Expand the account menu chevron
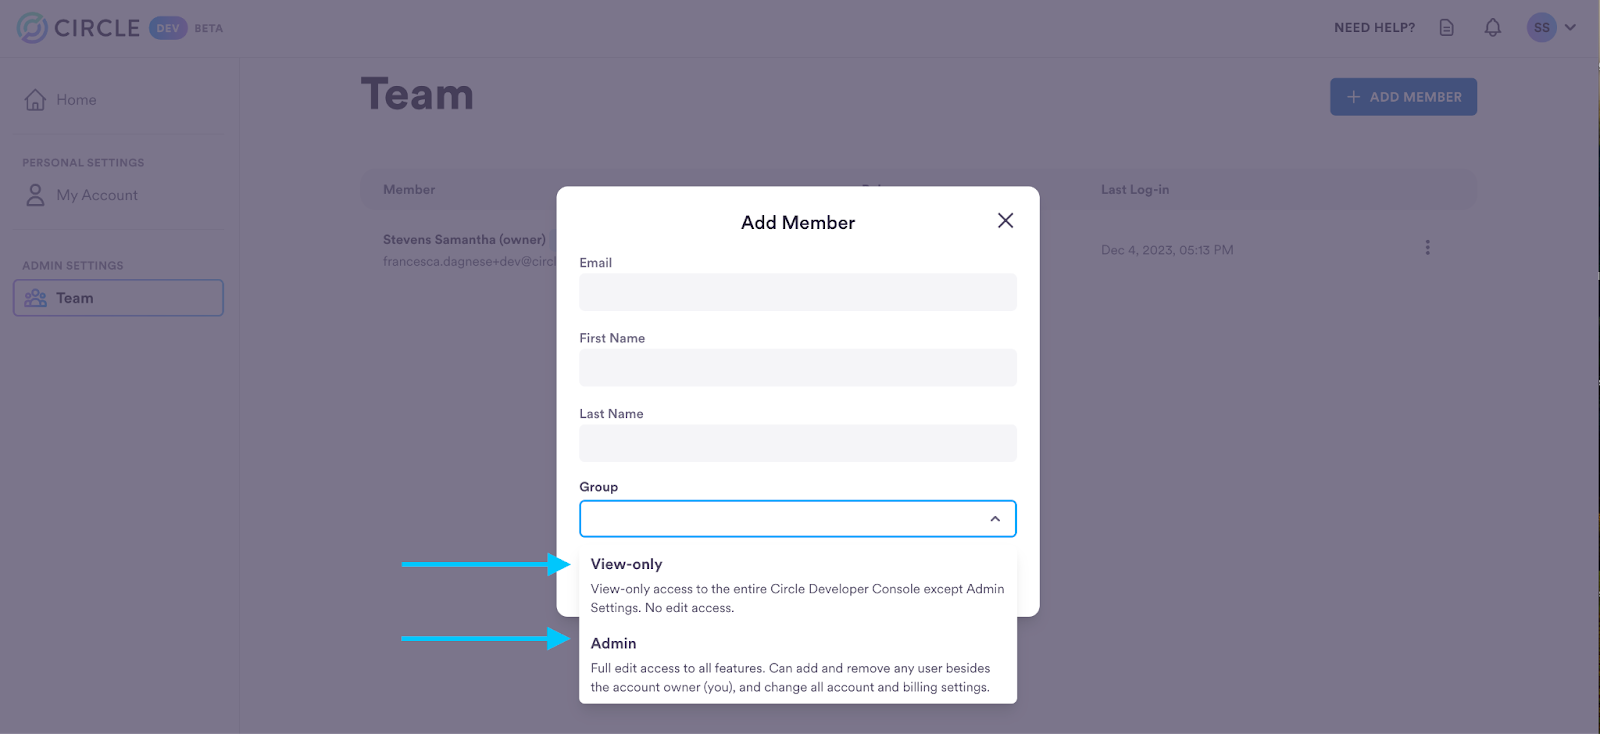 point(1571,28)
